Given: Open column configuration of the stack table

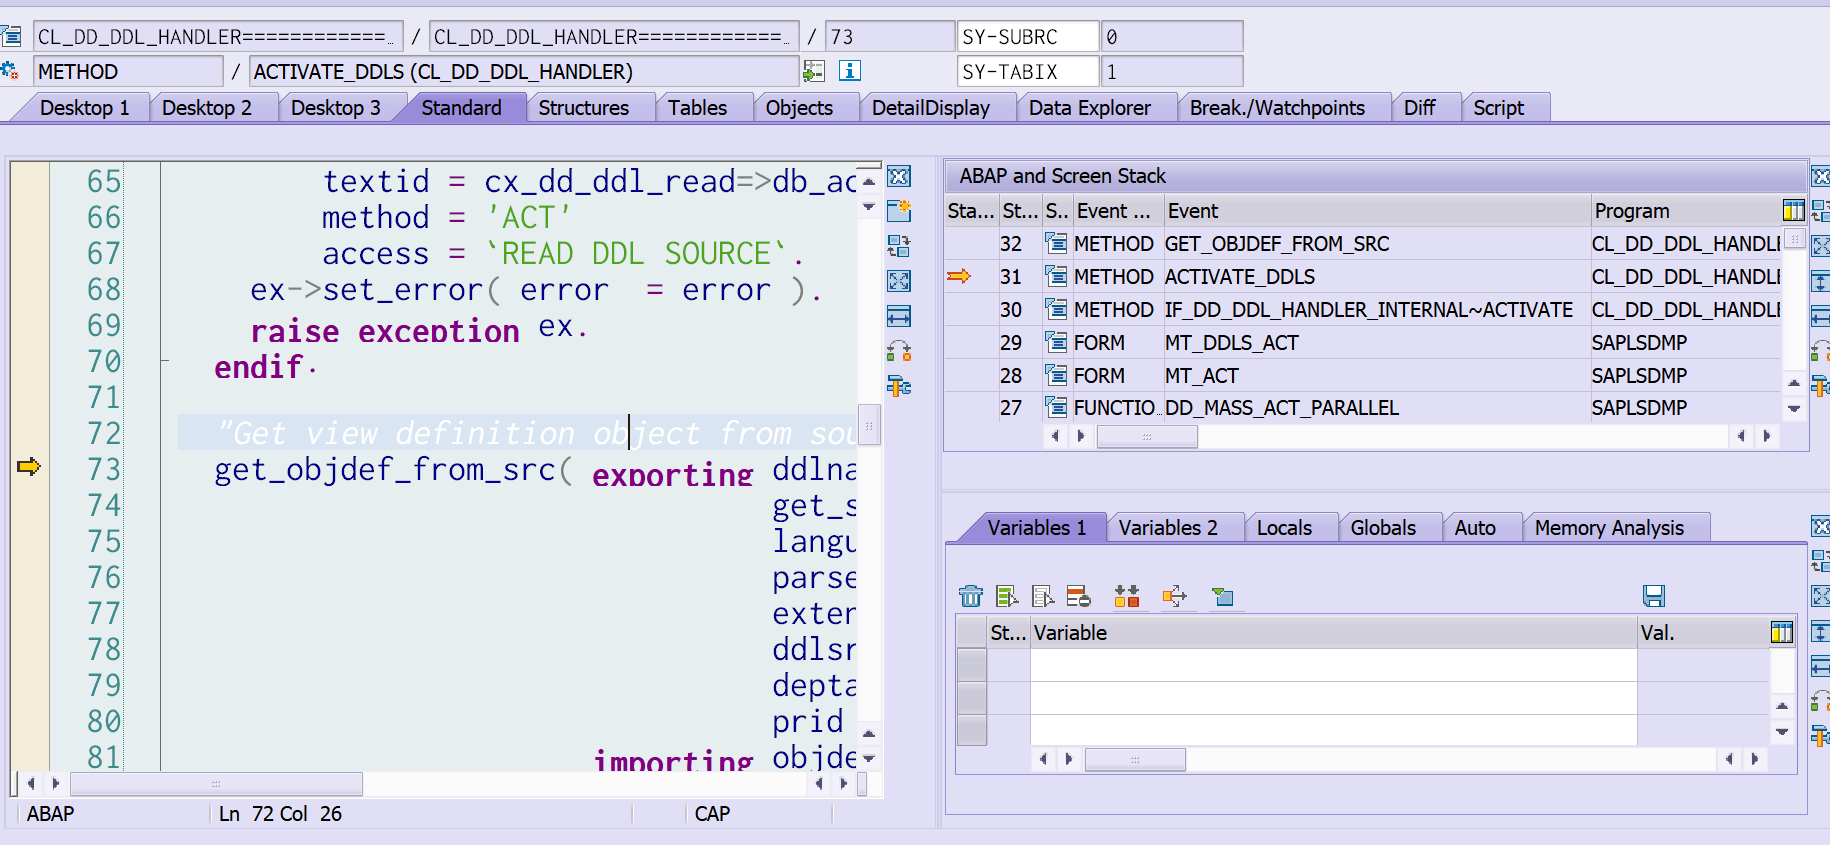Looking at the screenshot, I should [x=1793, y=210].
